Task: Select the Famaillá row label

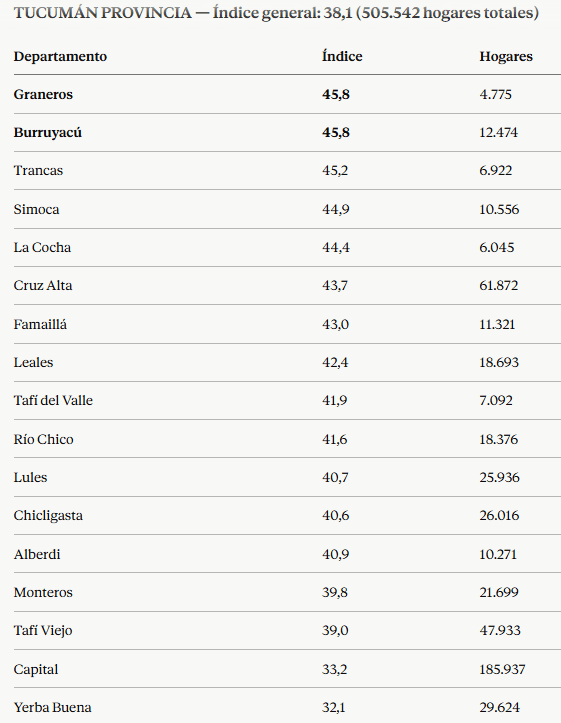Action: 40,324
